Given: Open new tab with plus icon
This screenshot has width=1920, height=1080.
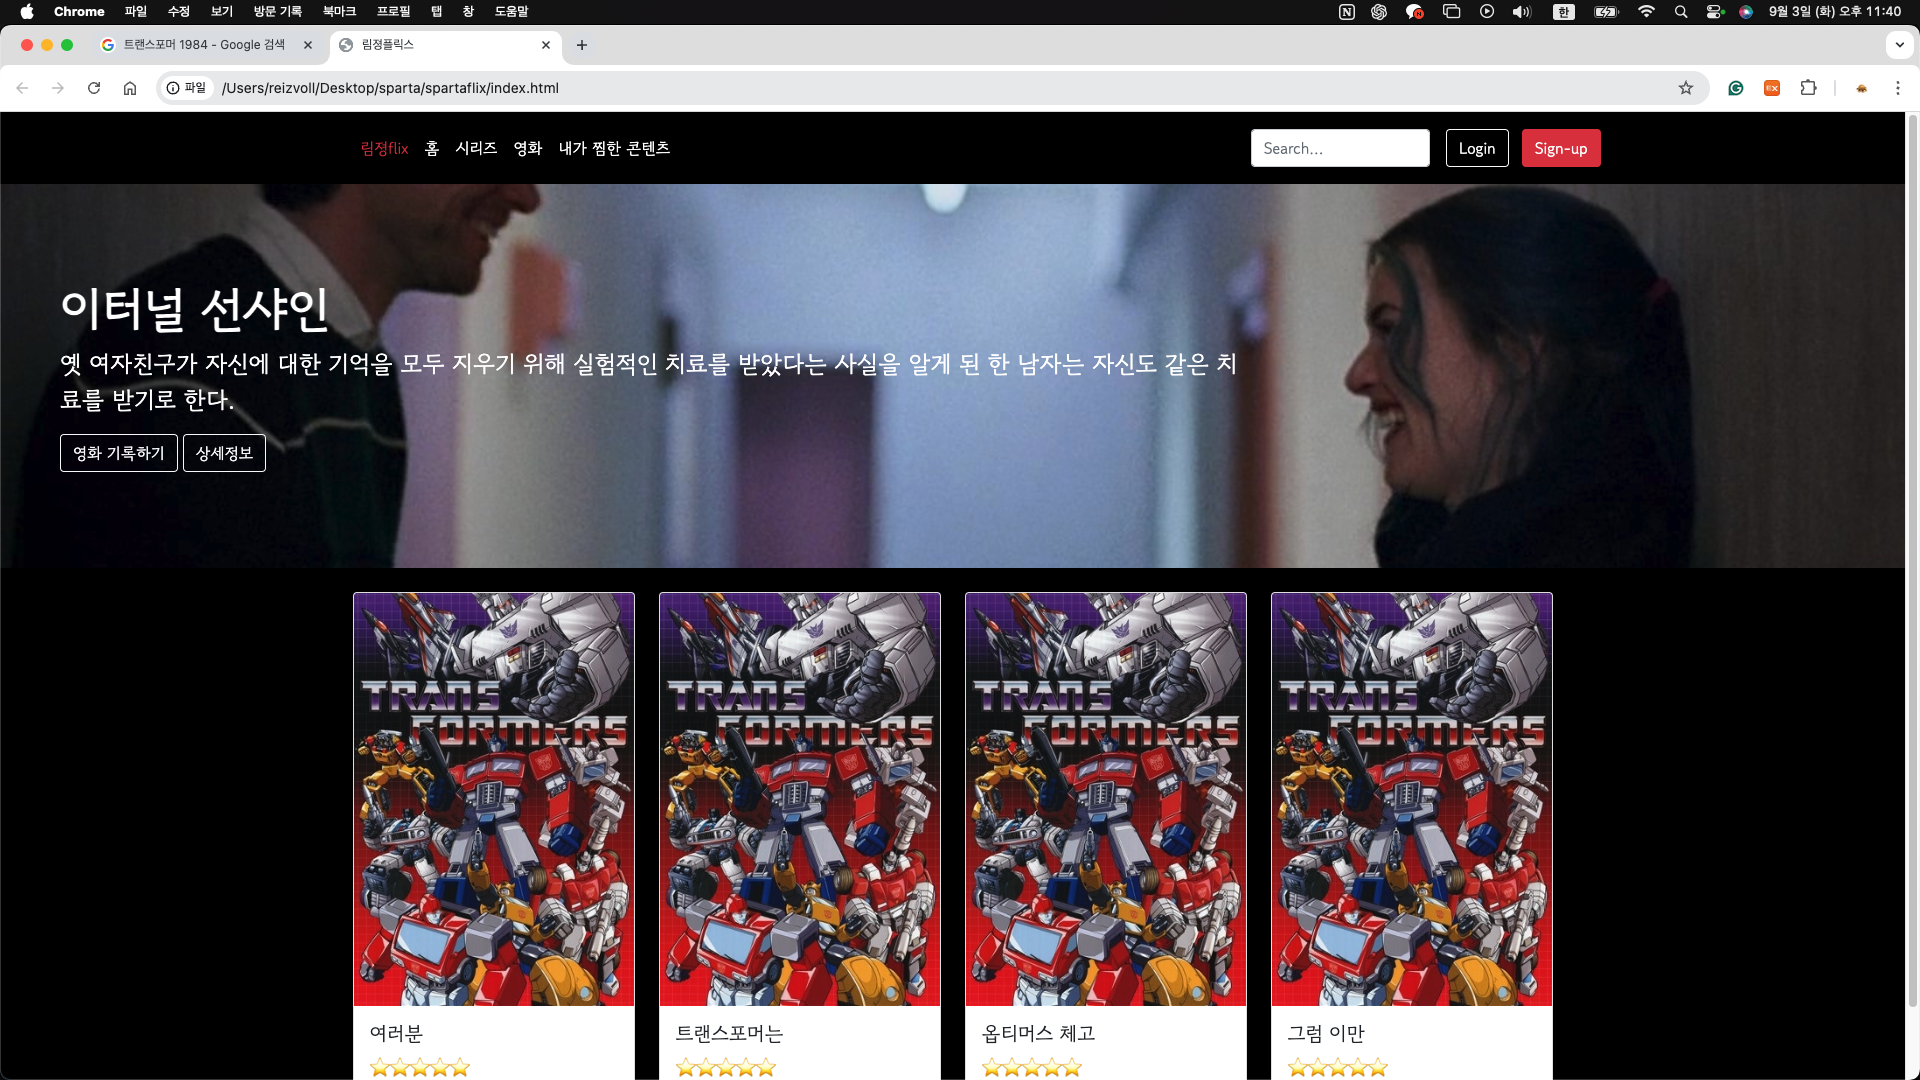Looking at the screenshot, I should coord(582,45).
